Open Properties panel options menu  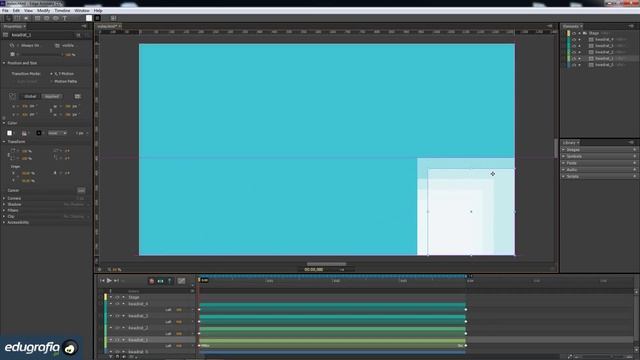coord(84,26)
